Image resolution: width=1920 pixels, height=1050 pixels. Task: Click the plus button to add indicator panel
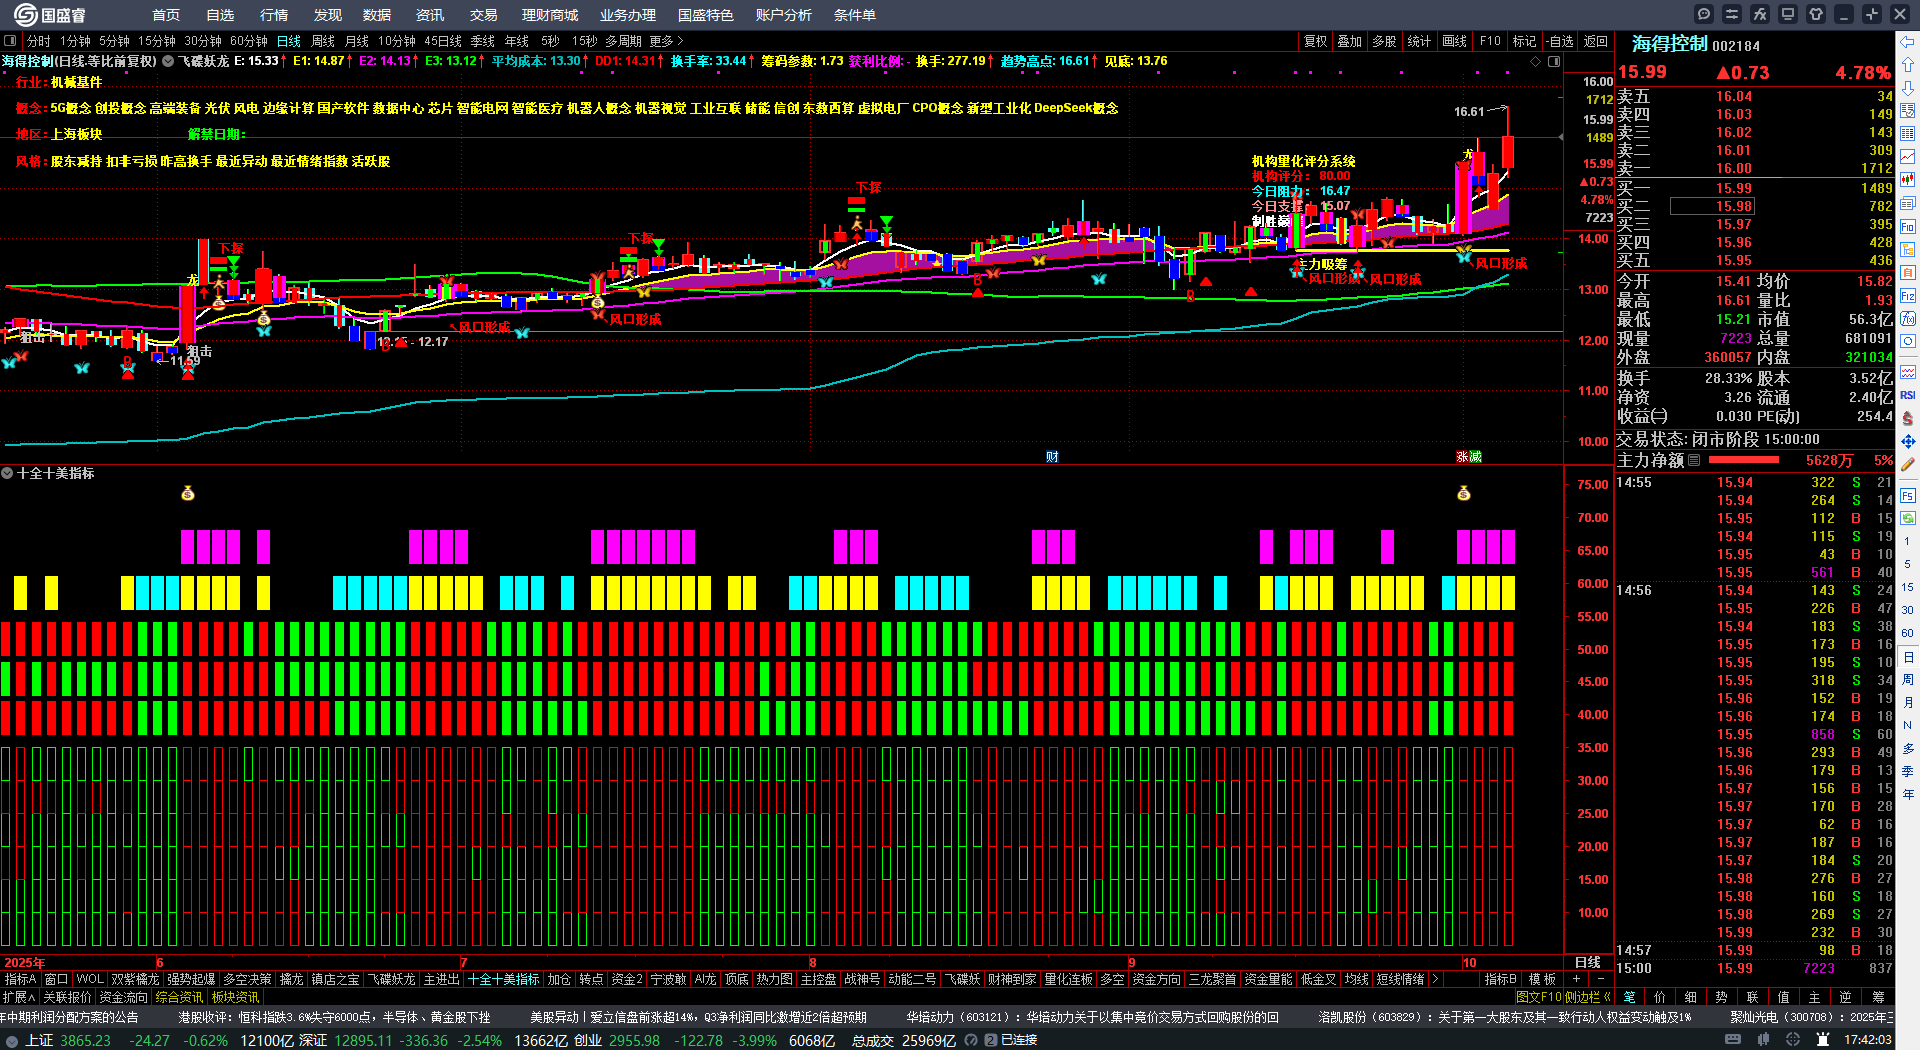coord(1576,979)
